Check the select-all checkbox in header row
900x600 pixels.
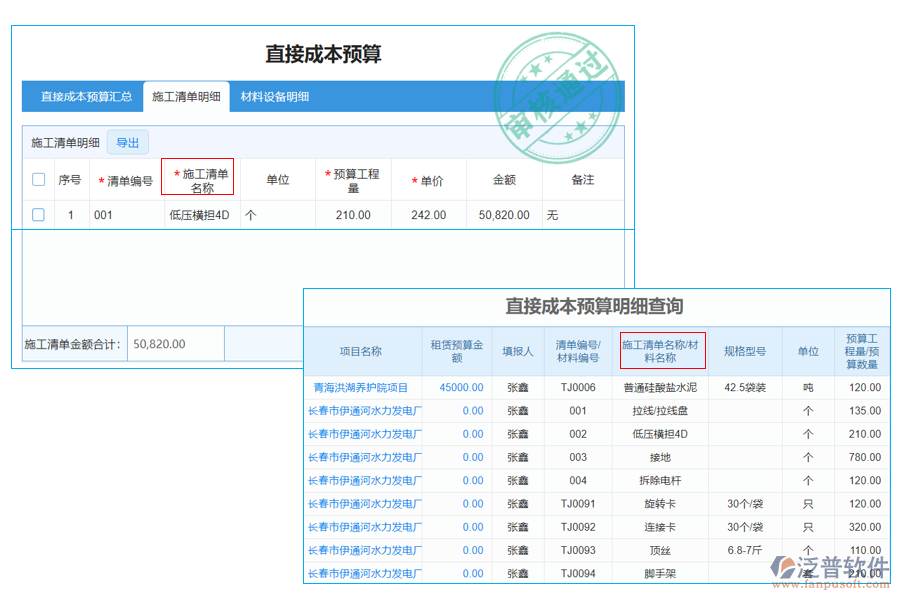pos(38,178)
